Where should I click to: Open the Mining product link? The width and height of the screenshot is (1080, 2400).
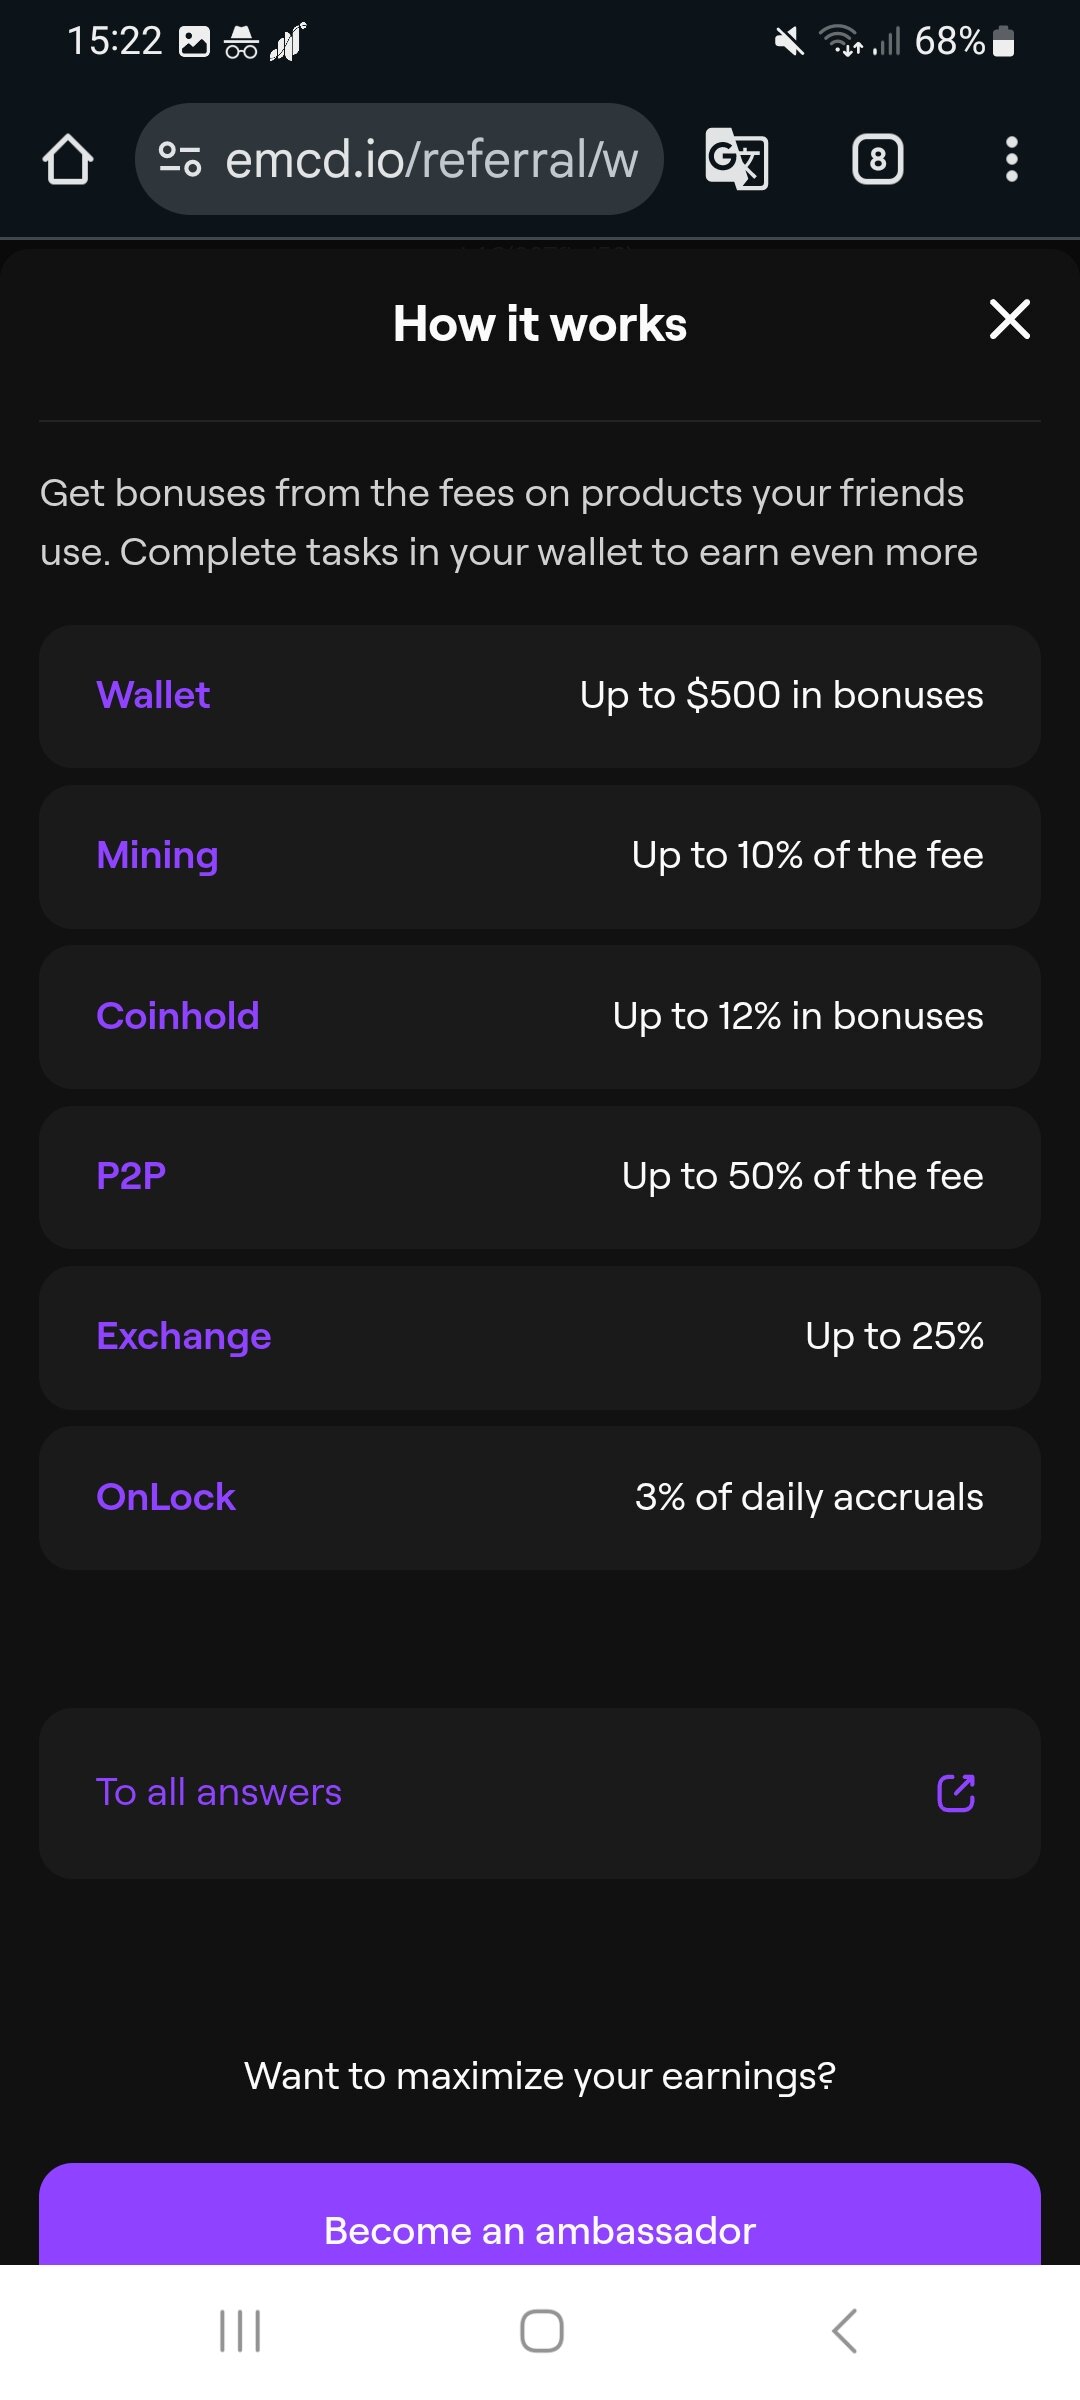tap(157, 856)
